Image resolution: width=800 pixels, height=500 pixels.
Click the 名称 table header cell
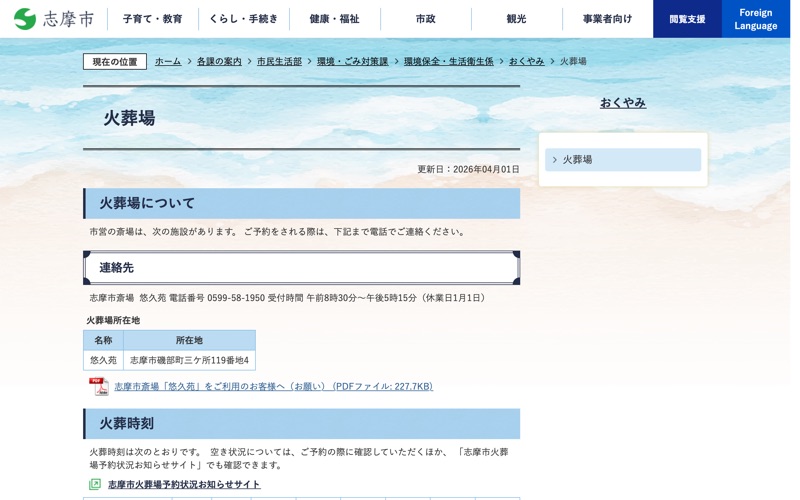coord(103,340)
